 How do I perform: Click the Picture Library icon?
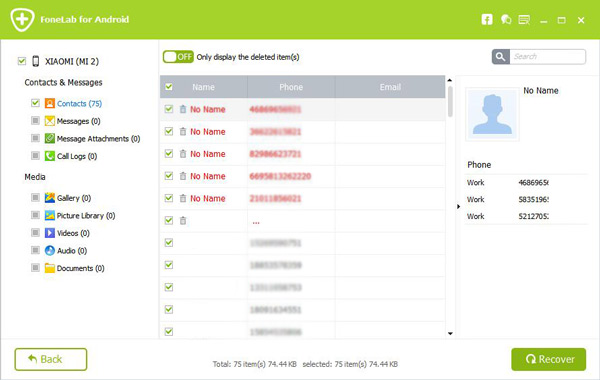click(50, 215)
